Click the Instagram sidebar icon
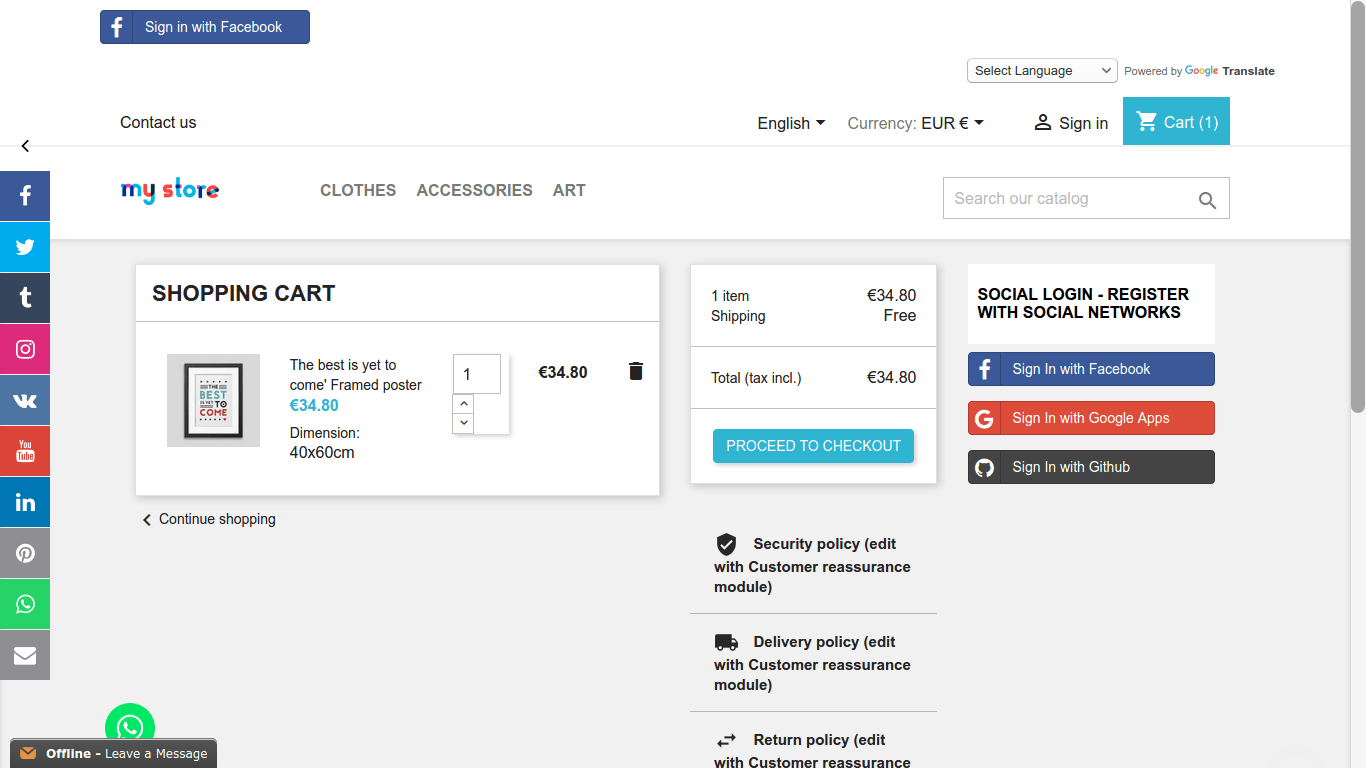This screenshot has height=768, width=1366. pos(25,349)
